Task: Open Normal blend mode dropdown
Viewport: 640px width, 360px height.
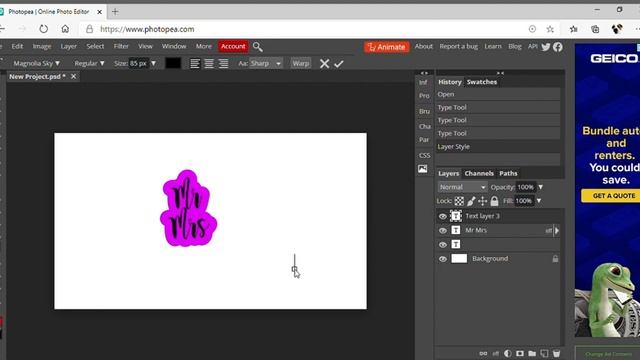Action: 462,187
